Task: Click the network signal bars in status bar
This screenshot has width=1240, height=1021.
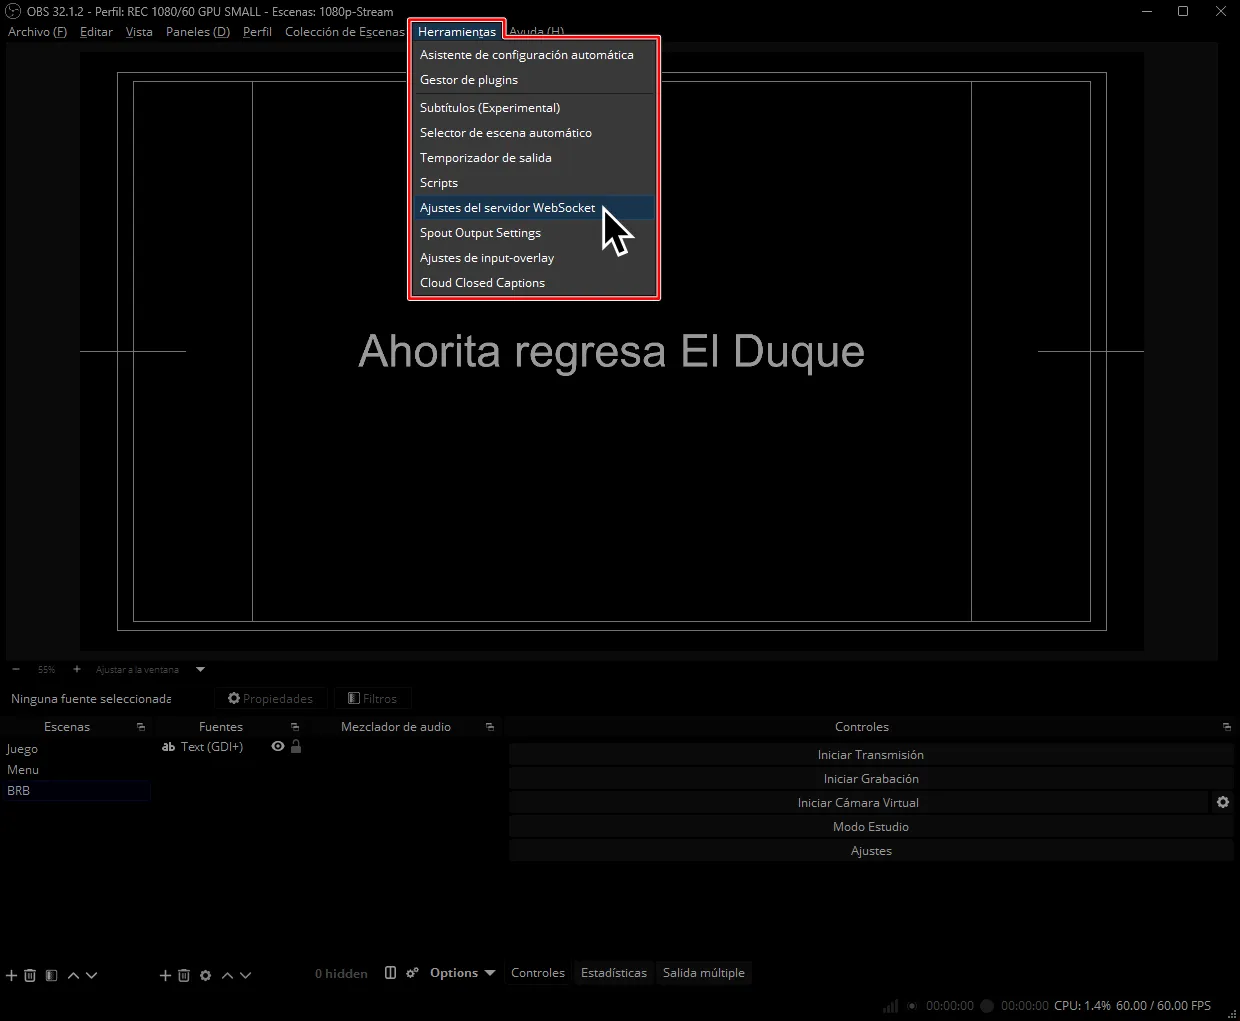Action: [x=889, y=1006]
